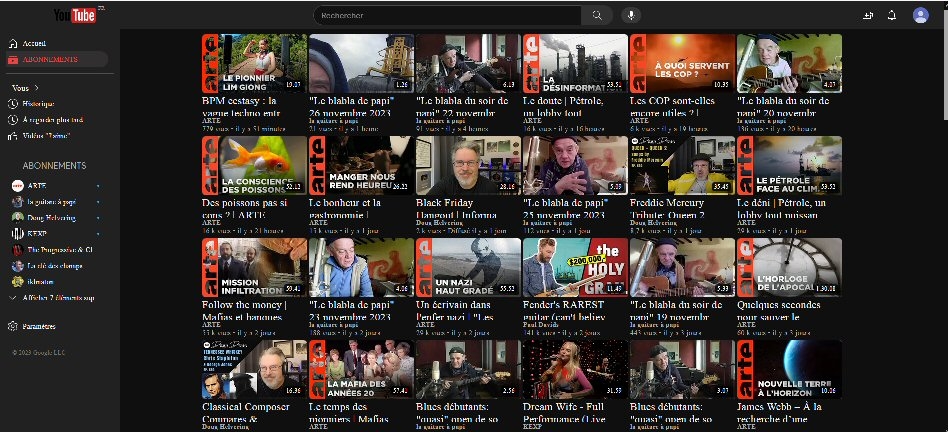
Task: Click title "Quelques secondes pour sauver le"
Action: pos(779,311)
